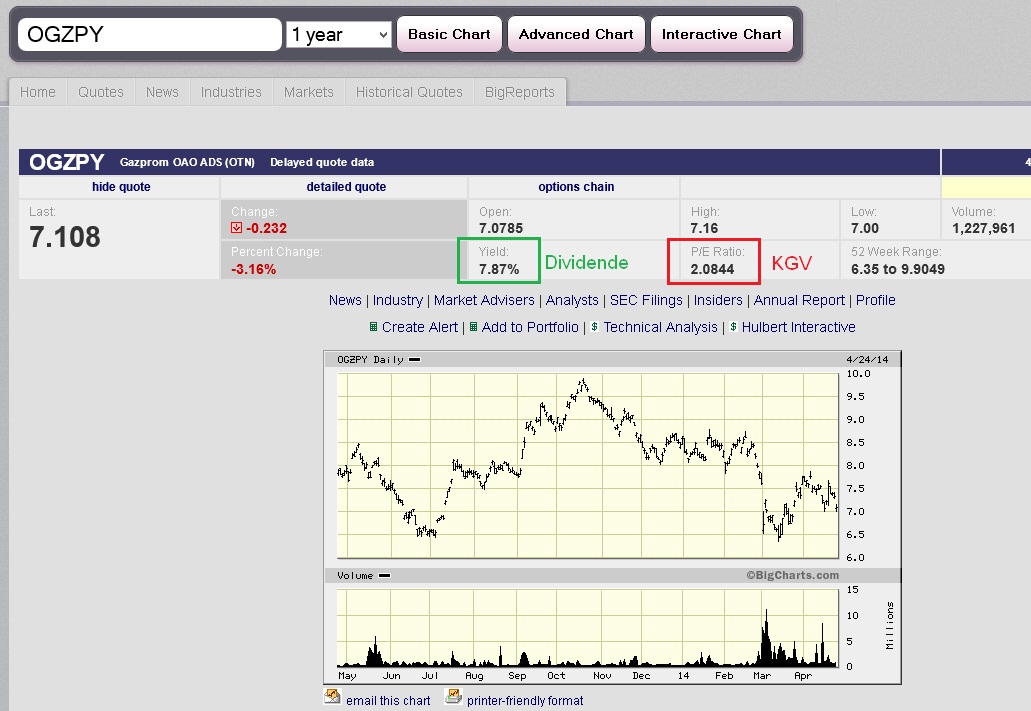Toggle hide quote to collapse the quote panel

[120, 187]
